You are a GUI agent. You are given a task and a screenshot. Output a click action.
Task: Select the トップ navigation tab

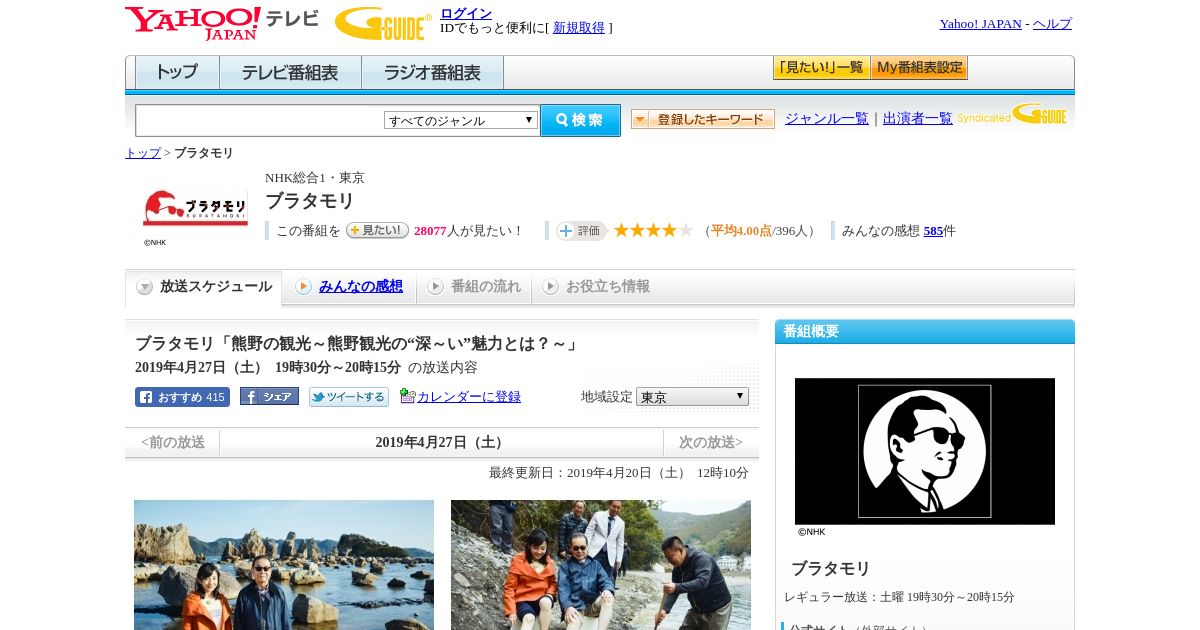coord(177,73)
